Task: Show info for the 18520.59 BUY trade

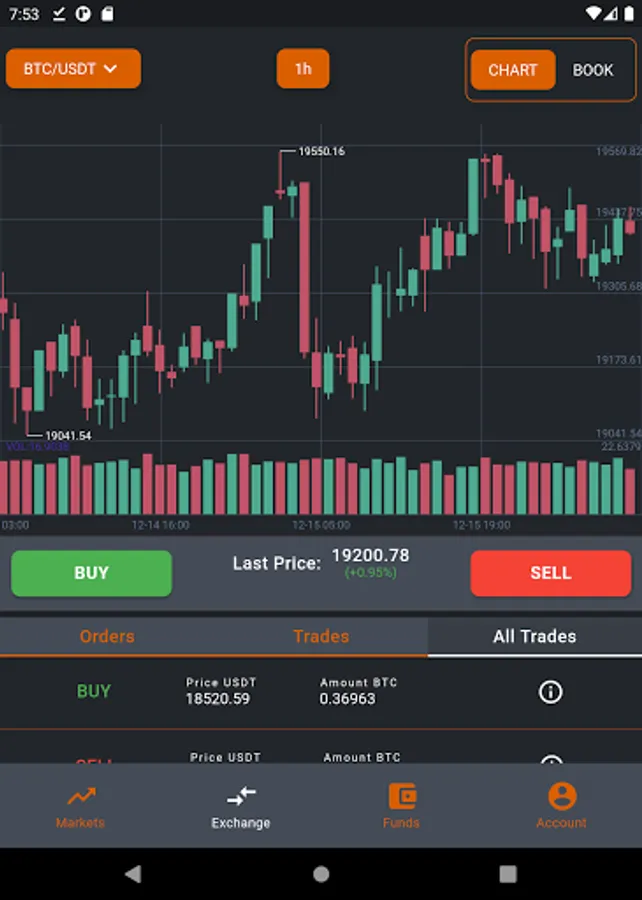Action: click(550, 691)
